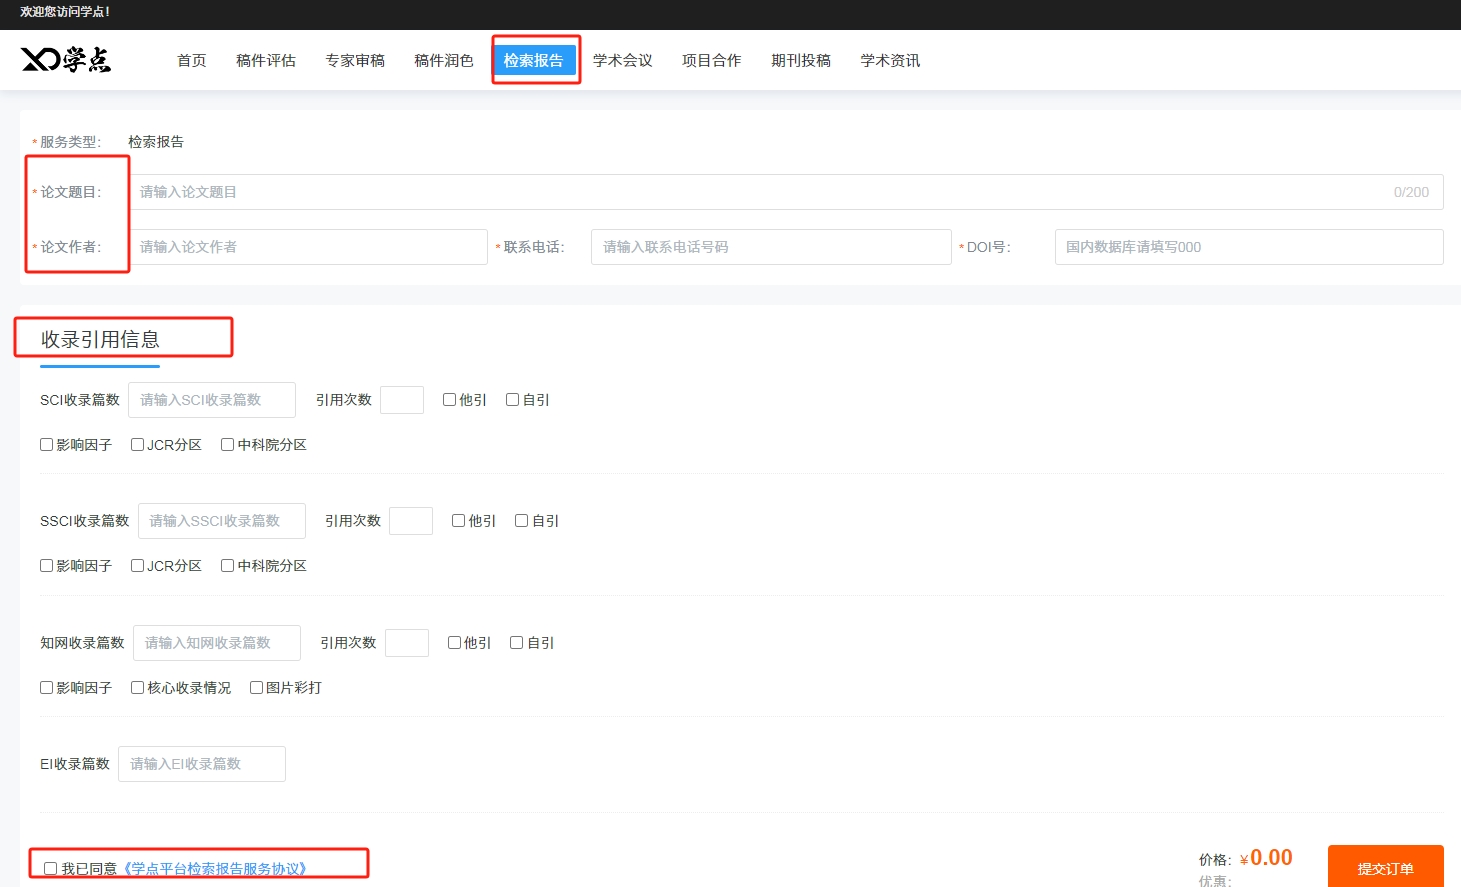1461x887 pixels.
Task: Check 自引 in the SCI row
Action: click(513, 400)
